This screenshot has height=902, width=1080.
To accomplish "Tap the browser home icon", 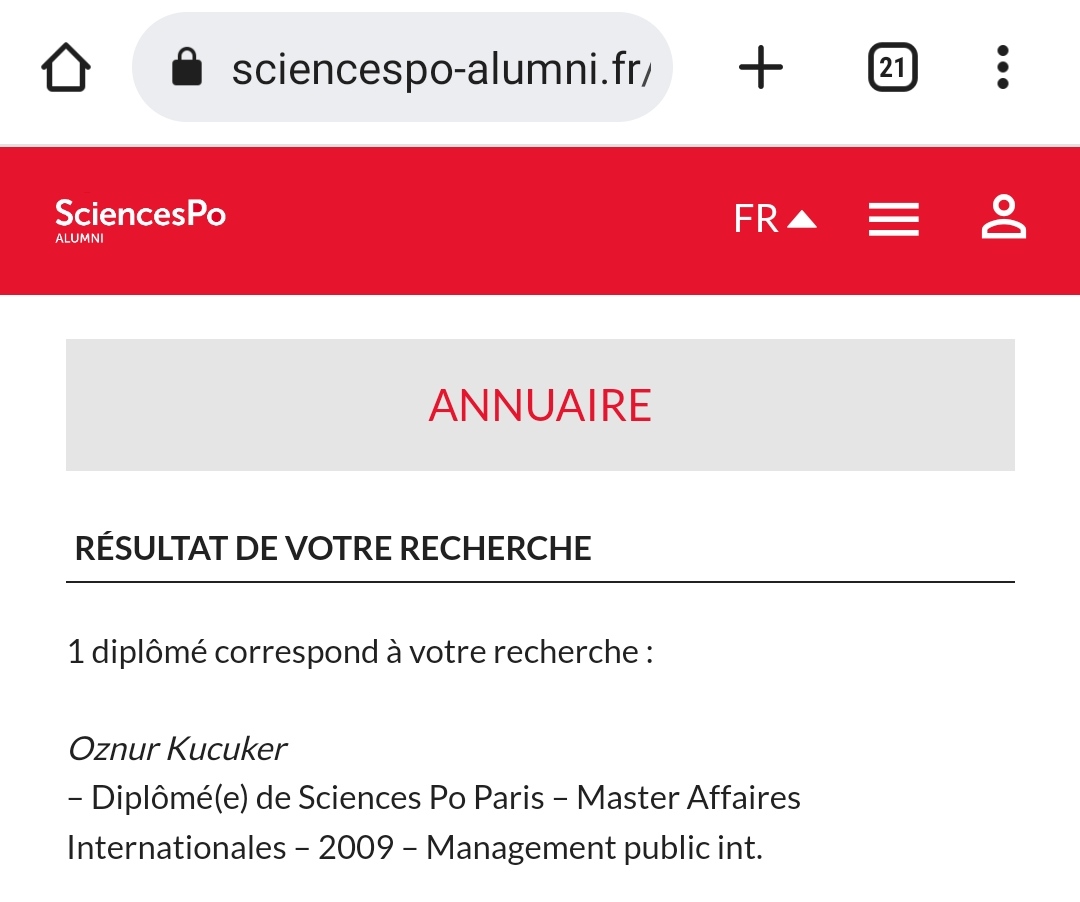I will 66,67.
